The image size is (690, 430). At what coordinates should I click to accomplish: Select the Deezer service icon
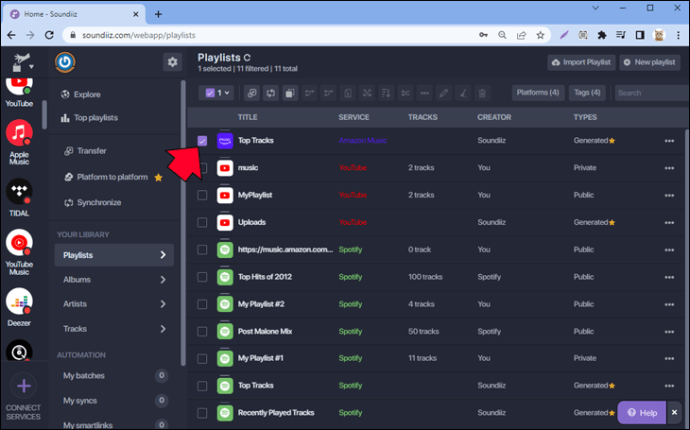pos(19,301)
